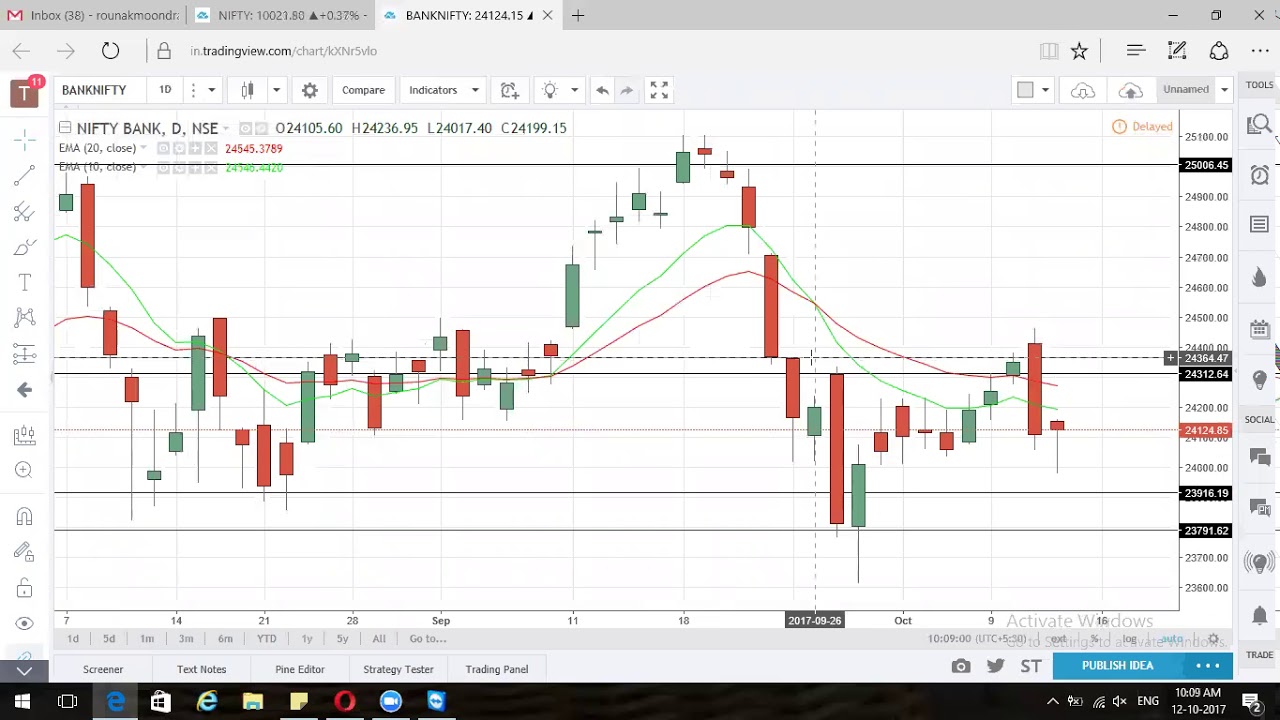The height and width of the screenshot is (720, 1280).
Task: Open the ideas lightbulb icon in toolbar
Action: tap(549, 90)
